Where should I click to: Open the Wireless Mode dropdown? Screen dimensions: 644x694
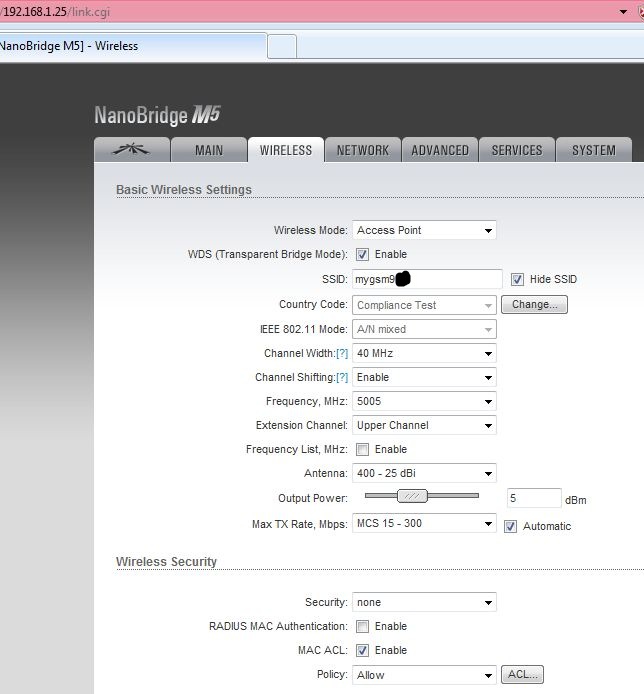(x=424, y=230)
